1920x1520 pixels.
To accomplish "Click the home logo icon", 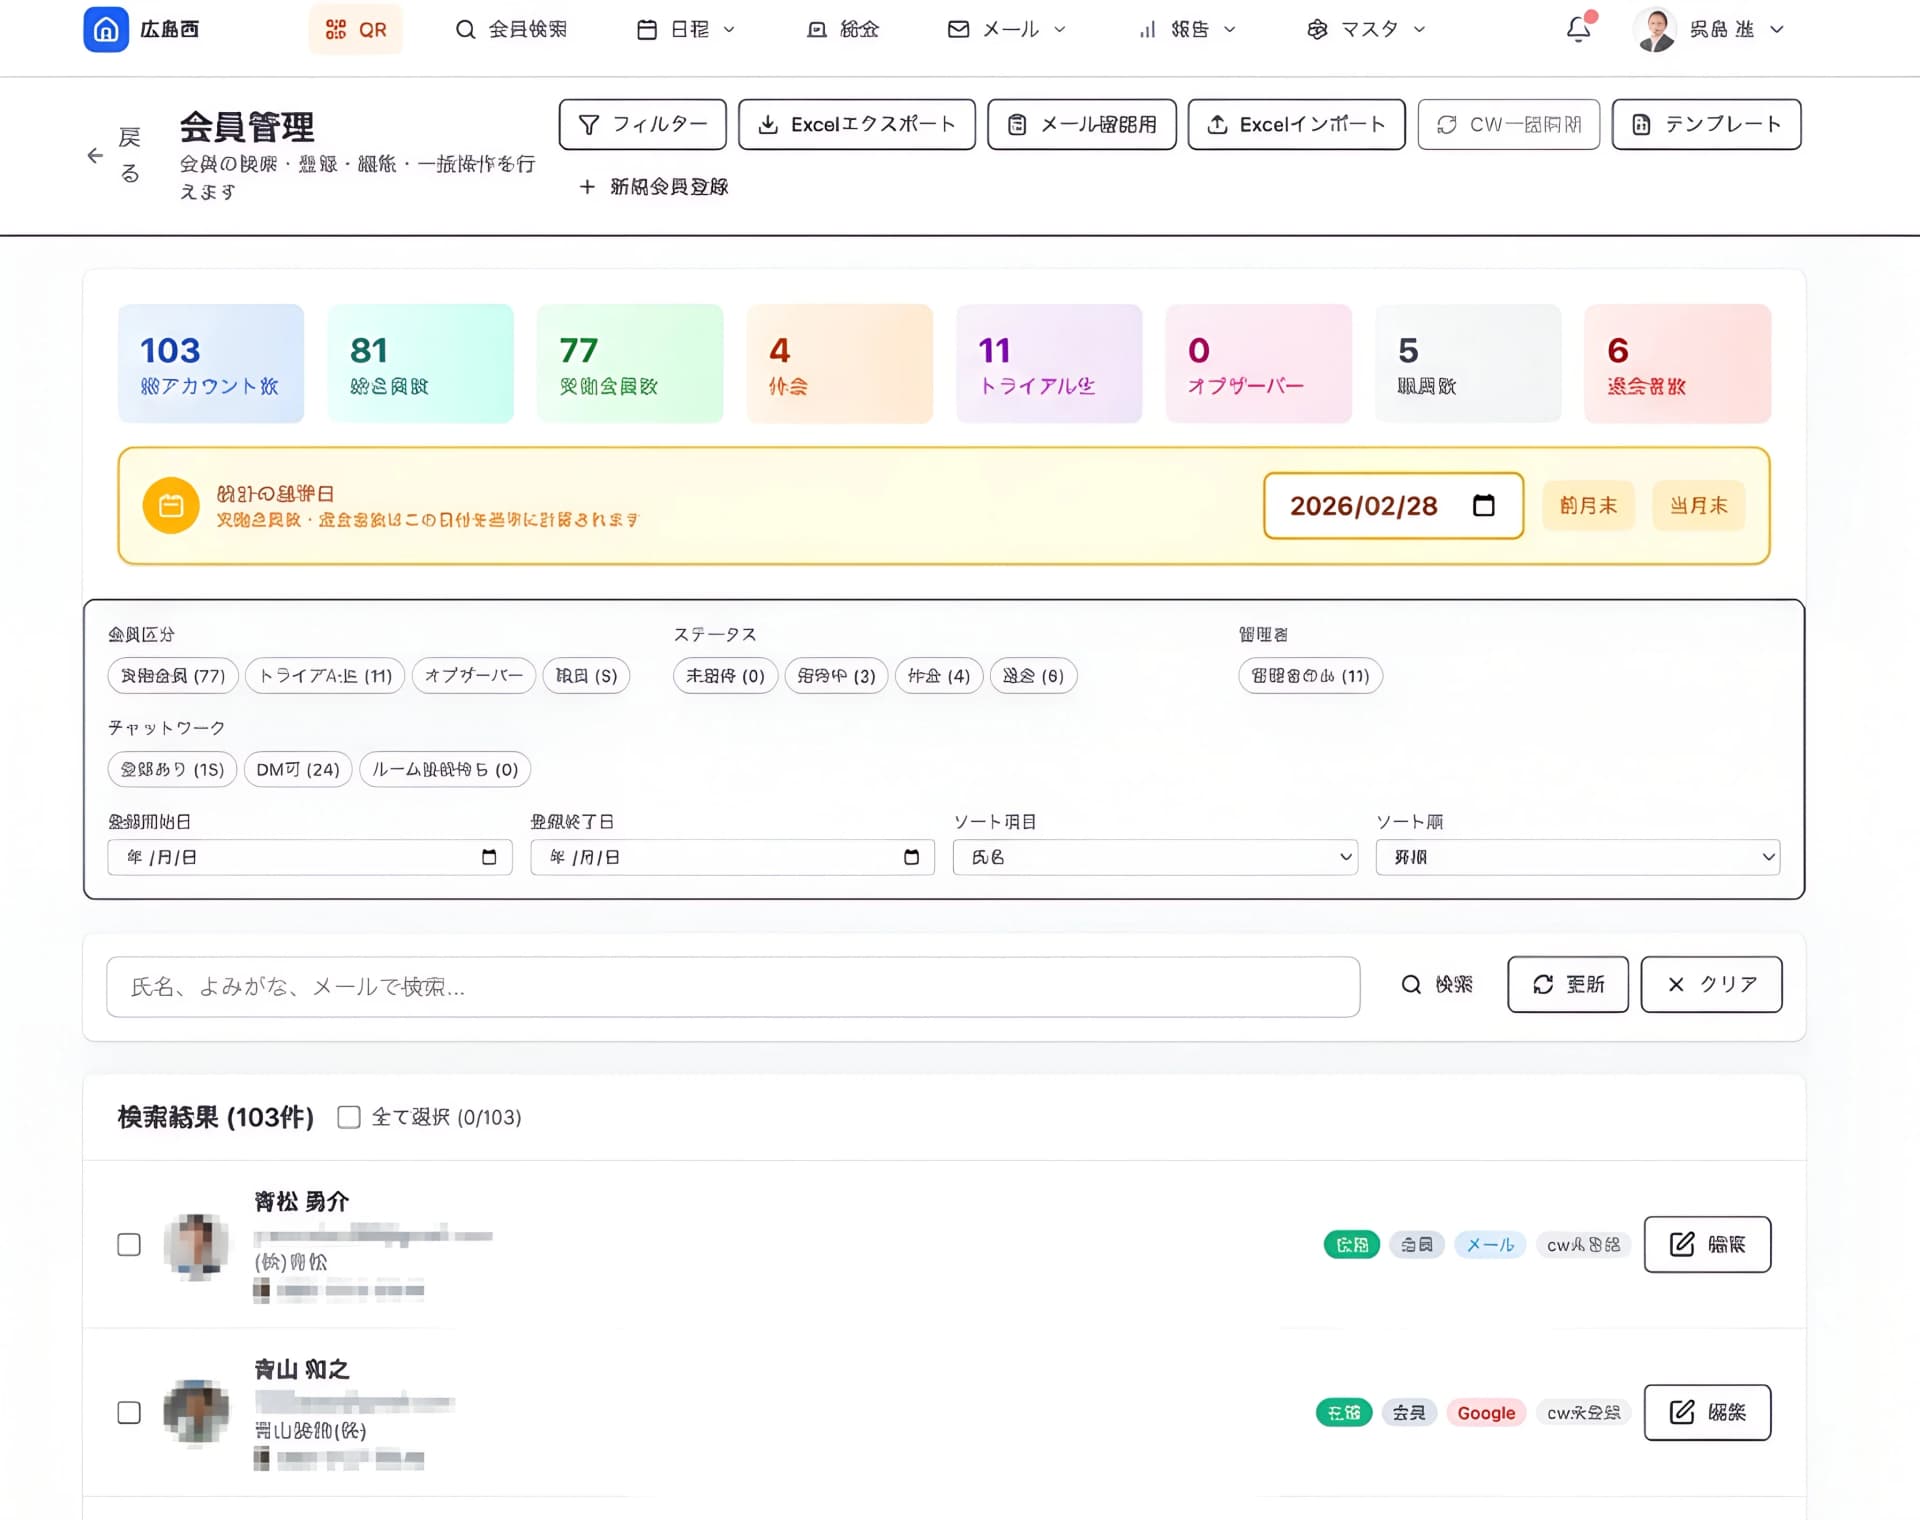I will 106,29.
